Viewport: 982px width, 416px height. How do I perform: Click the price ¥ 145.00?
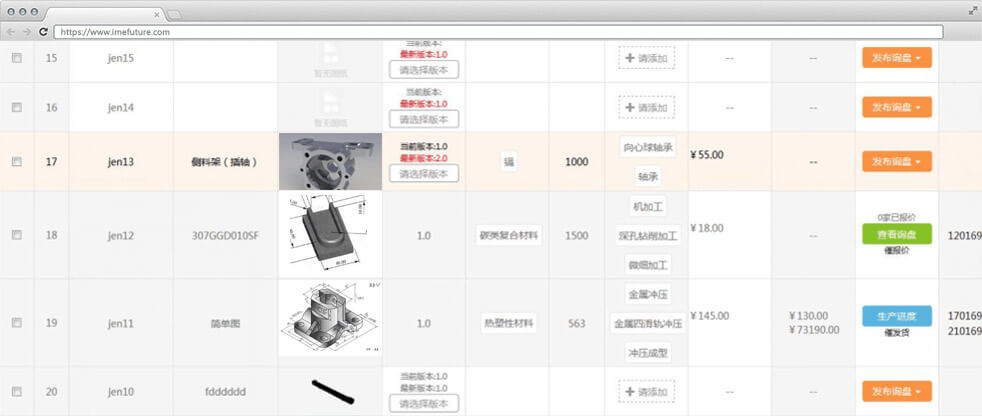tap(710, 316)
